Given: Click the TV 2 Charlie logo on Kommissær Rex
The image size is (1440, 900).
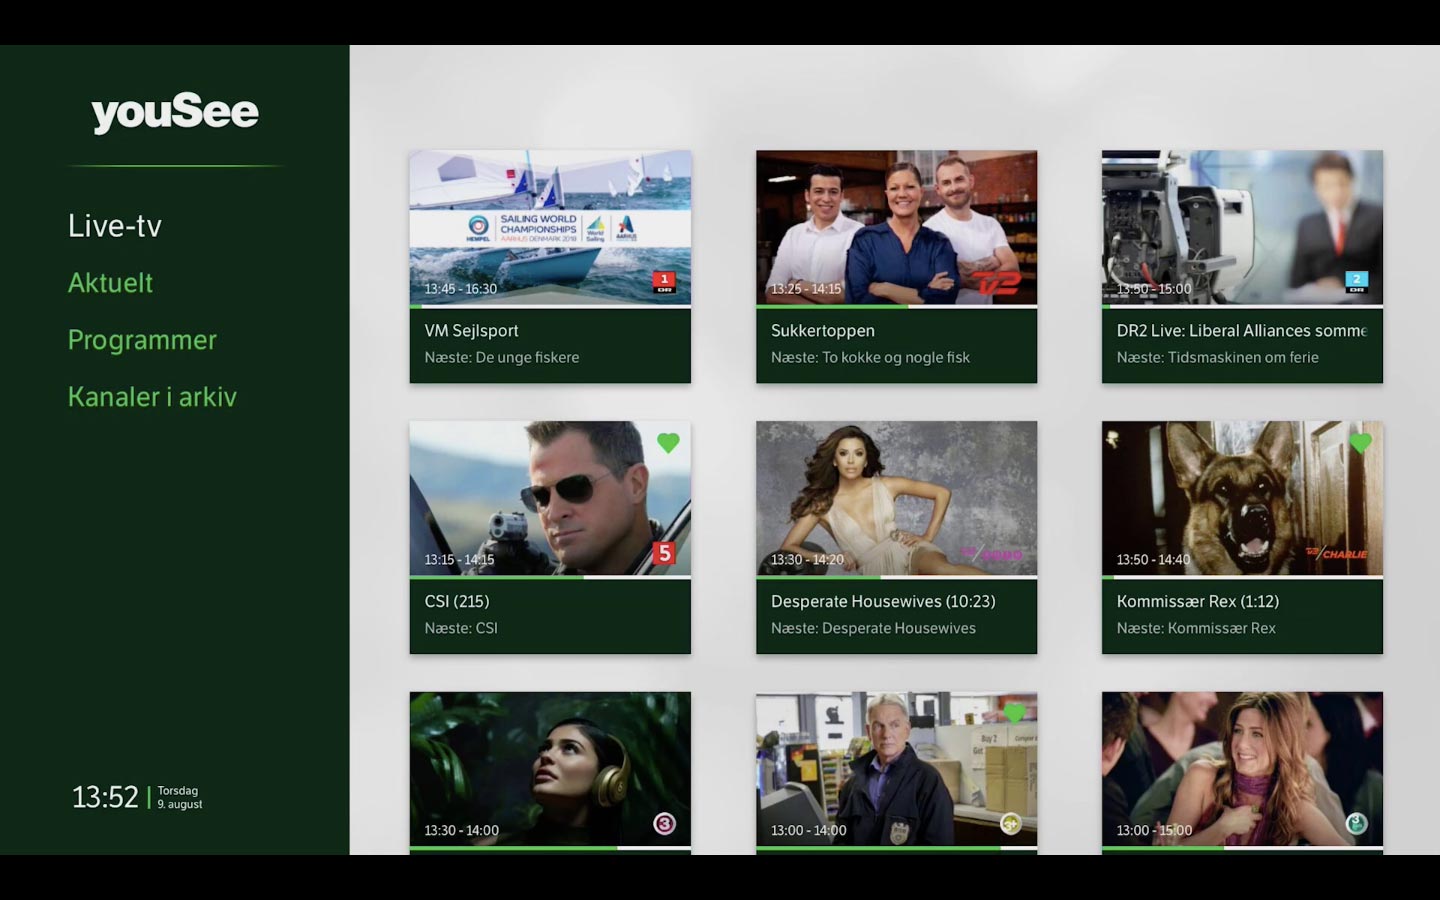Looking at the screenshot, I should coord(1337,554).
